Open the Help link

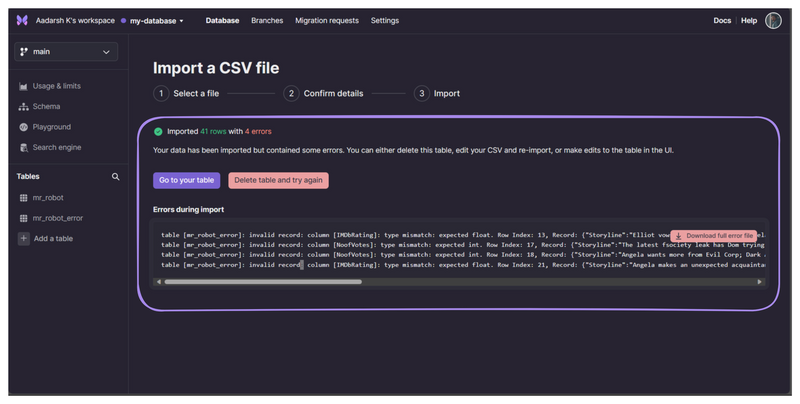tap(749, 20)
